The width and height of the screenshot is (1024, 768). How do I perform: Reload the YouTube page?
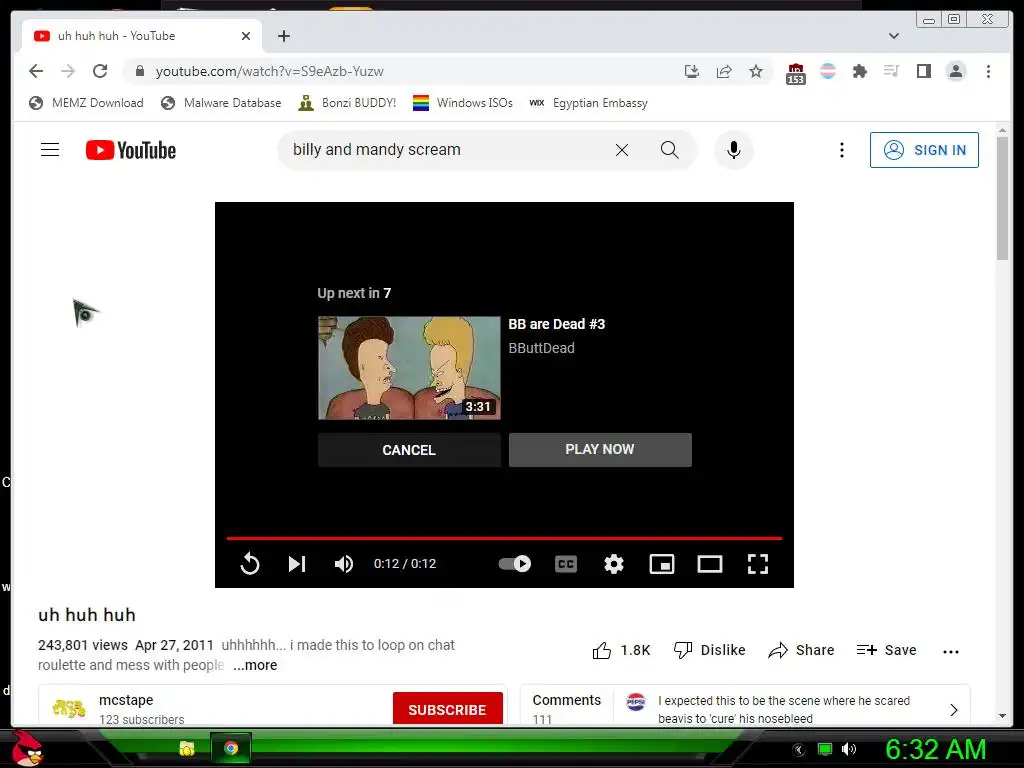pyautogui.click(x=100, y=71)
